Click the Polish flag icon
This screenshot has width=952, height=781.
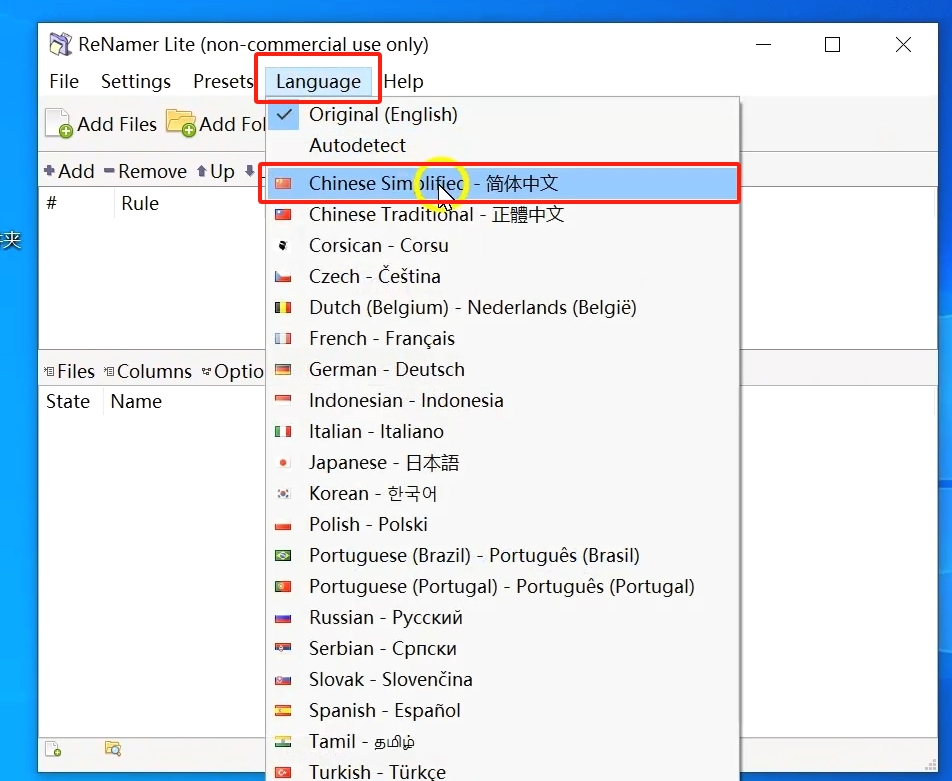click(x=283, y=525)
